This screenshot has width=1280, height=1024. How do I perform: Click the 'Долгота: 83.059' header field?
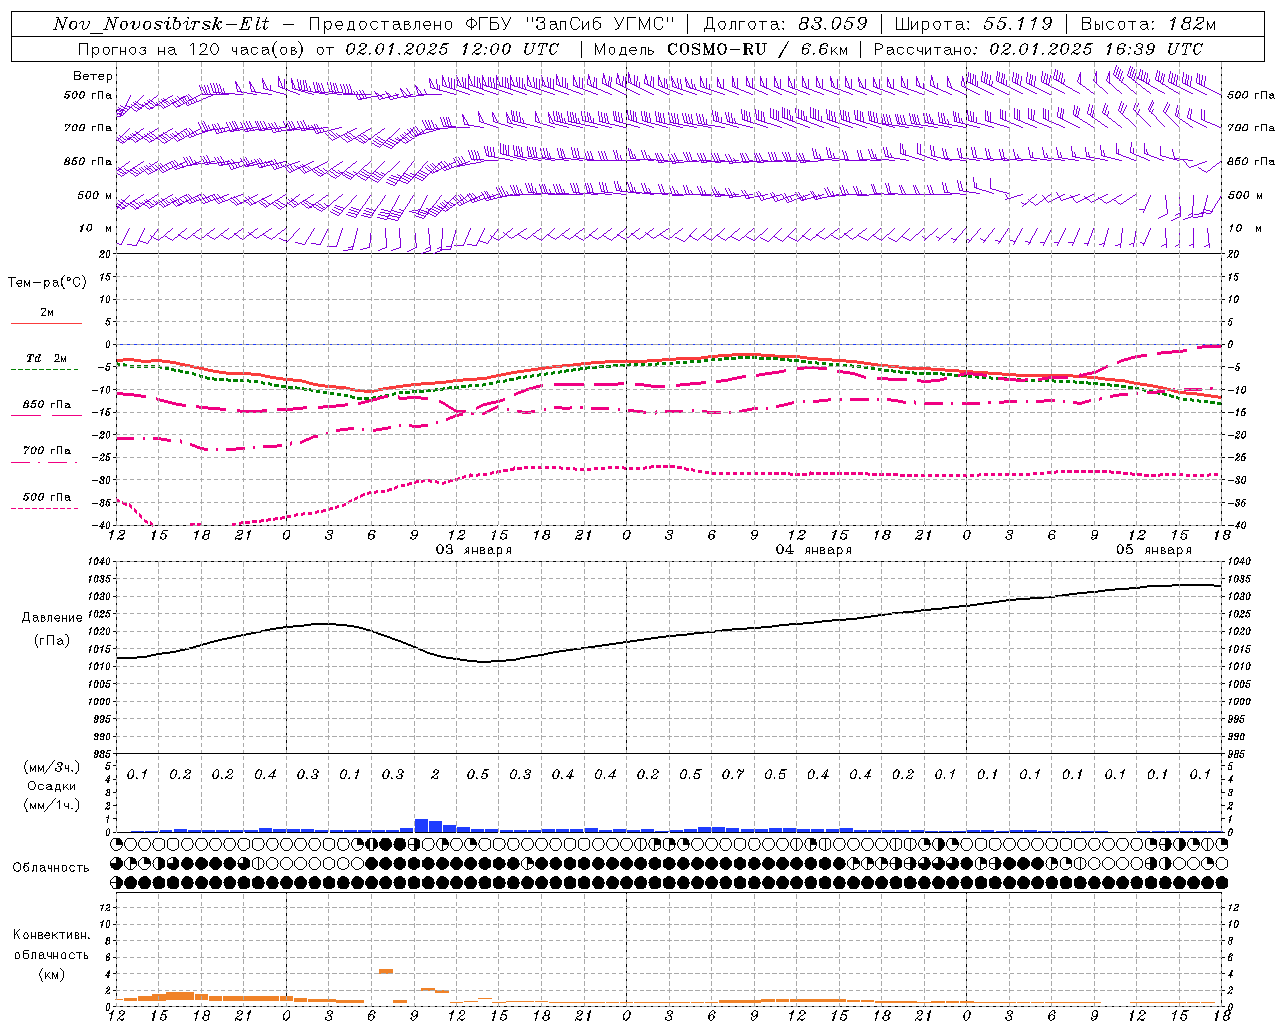785,24
